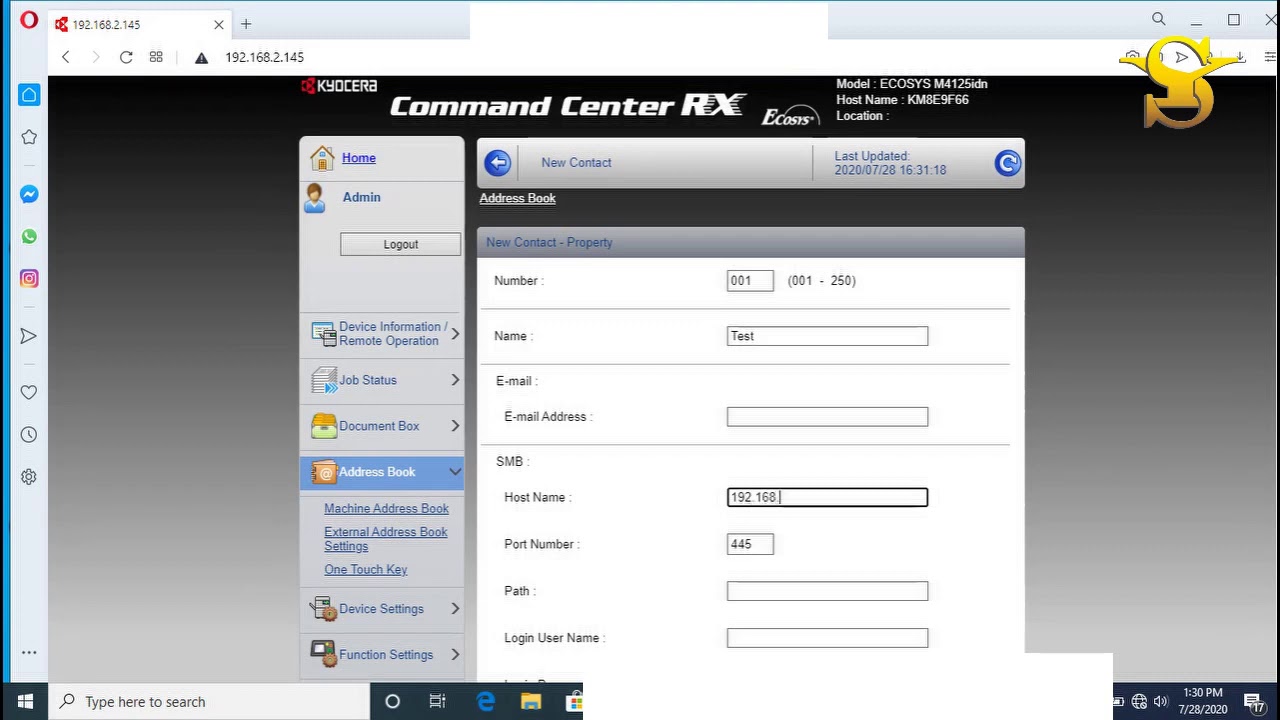Open the Home link
This screenshot has width=1280, height=720.
point(359,158)
